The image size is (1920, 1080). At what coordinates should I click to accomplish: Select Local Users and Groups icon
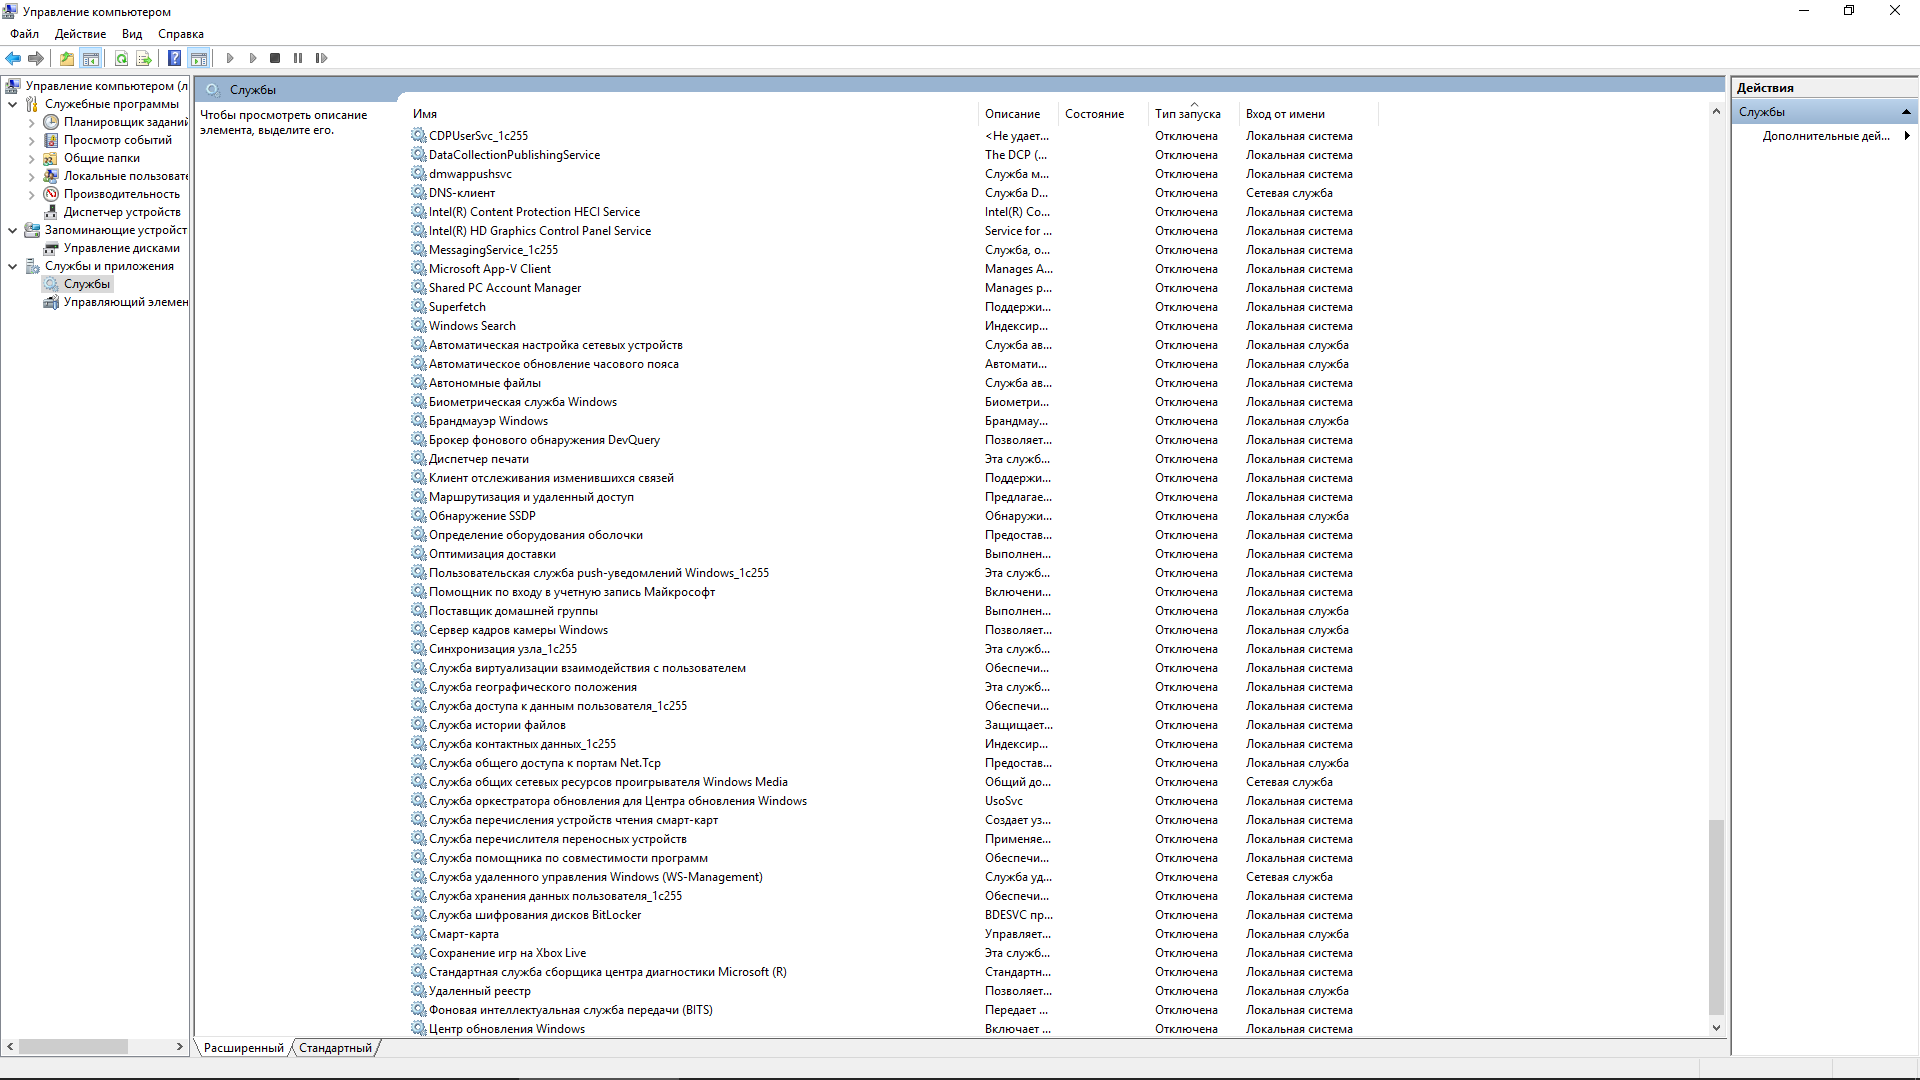(x=51, y=176)
